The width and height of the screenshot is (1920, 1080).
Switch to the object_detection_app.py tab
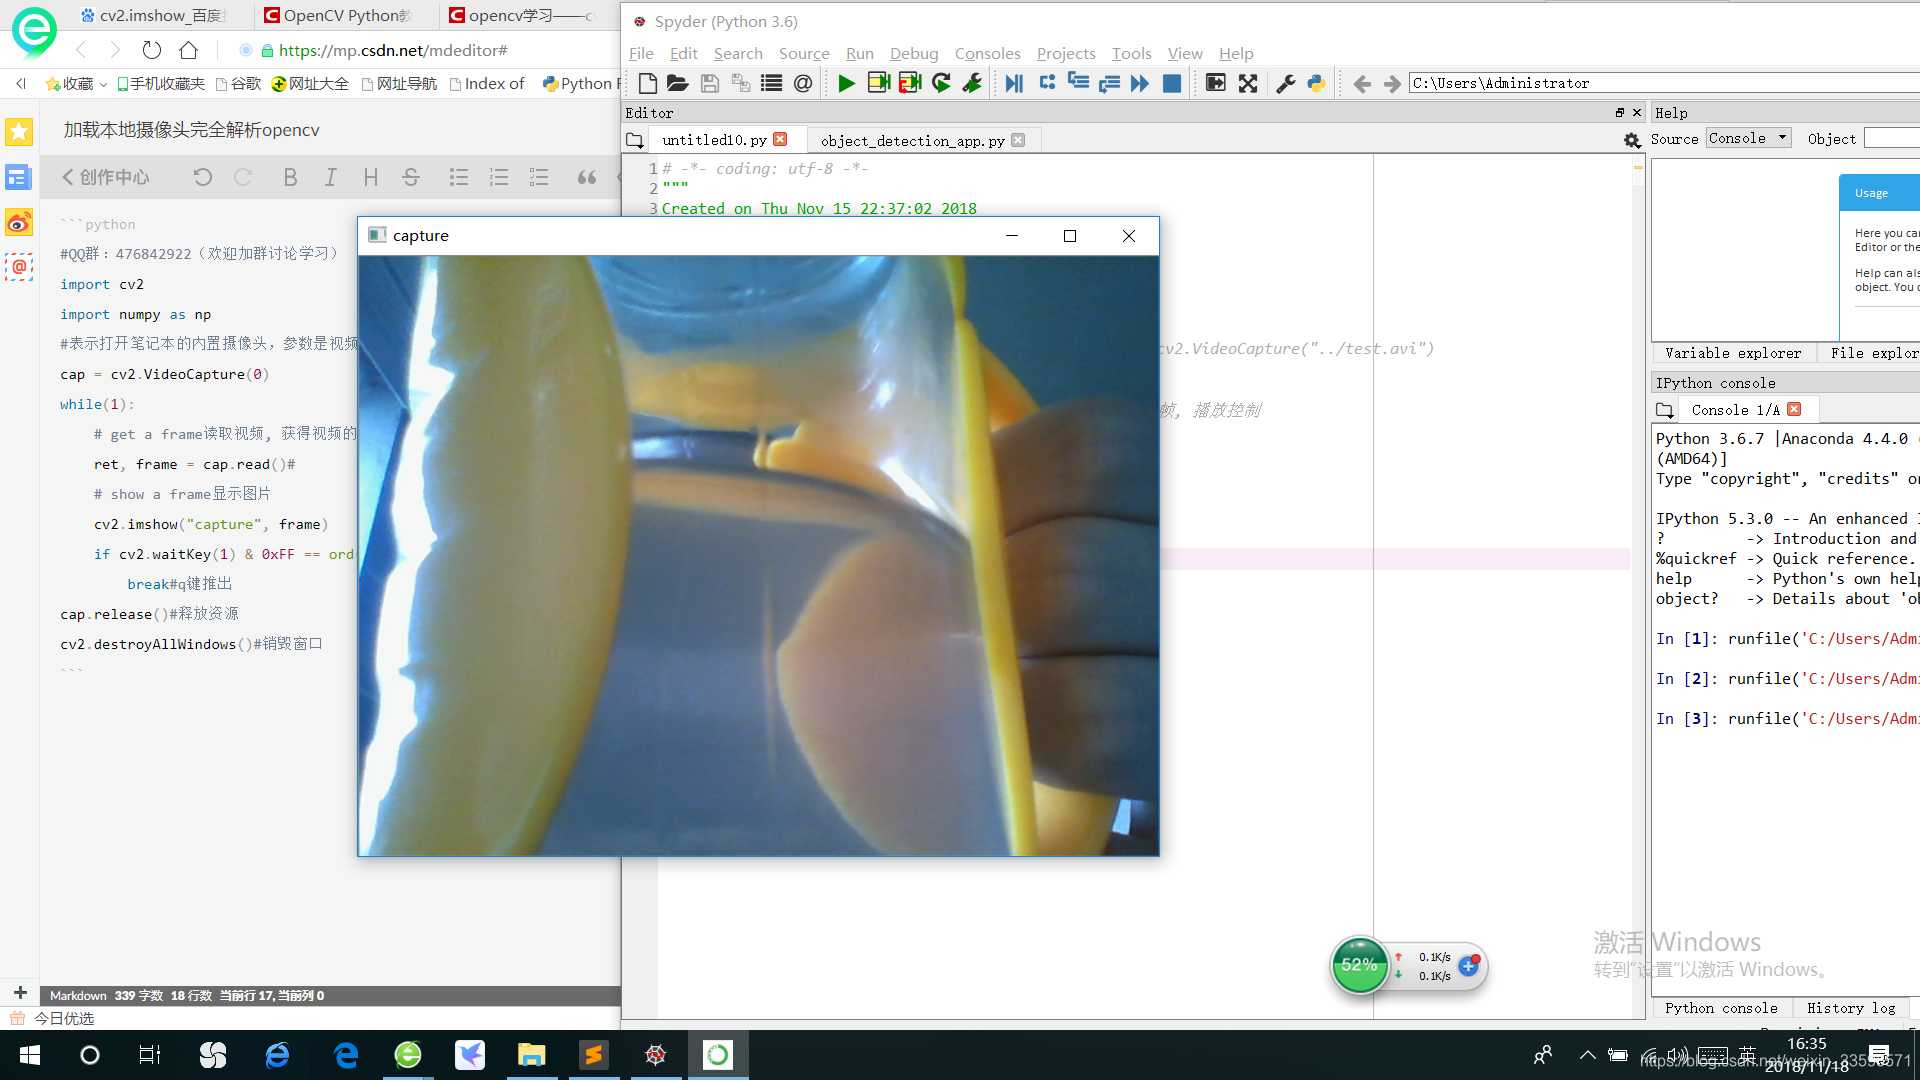922,140
